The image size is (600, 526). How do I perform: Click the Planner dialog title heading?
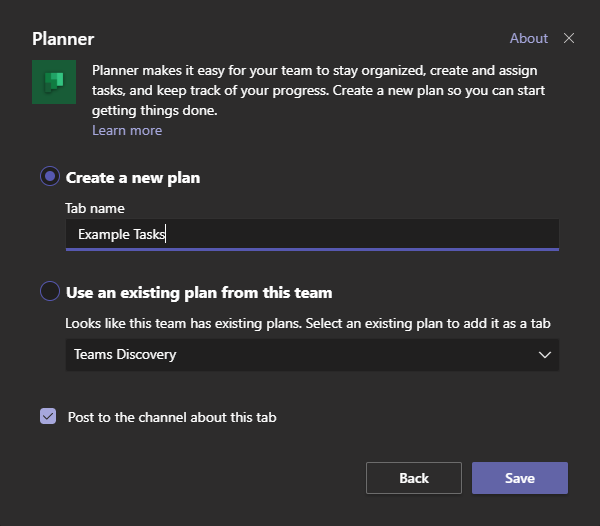pos(63,39)
